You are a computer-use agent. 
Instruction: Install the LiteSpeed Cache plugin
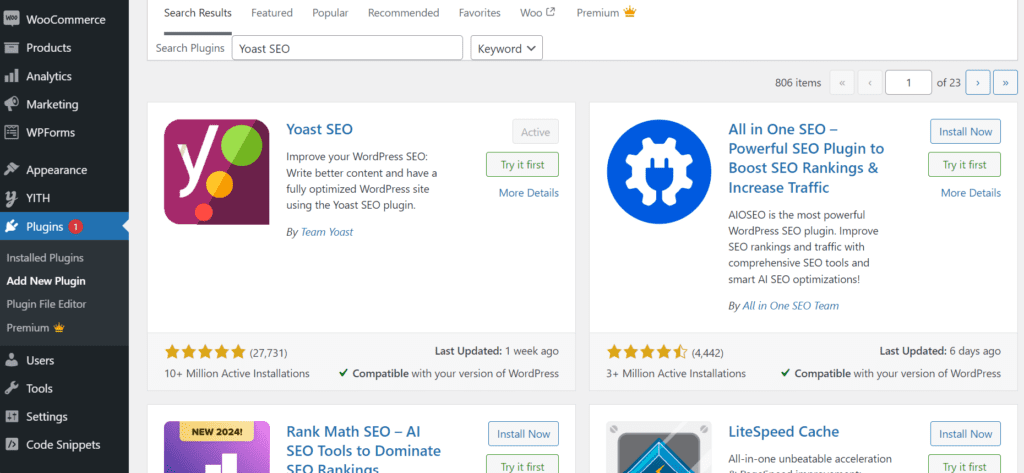tap(965, 434)
